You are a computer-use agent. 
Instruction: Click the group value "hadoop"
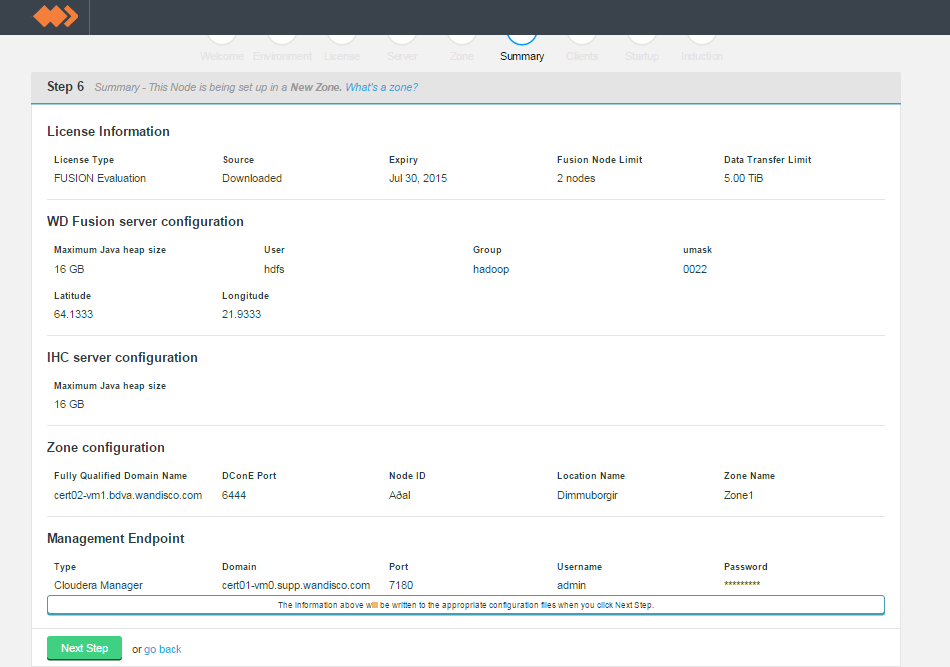491,269
